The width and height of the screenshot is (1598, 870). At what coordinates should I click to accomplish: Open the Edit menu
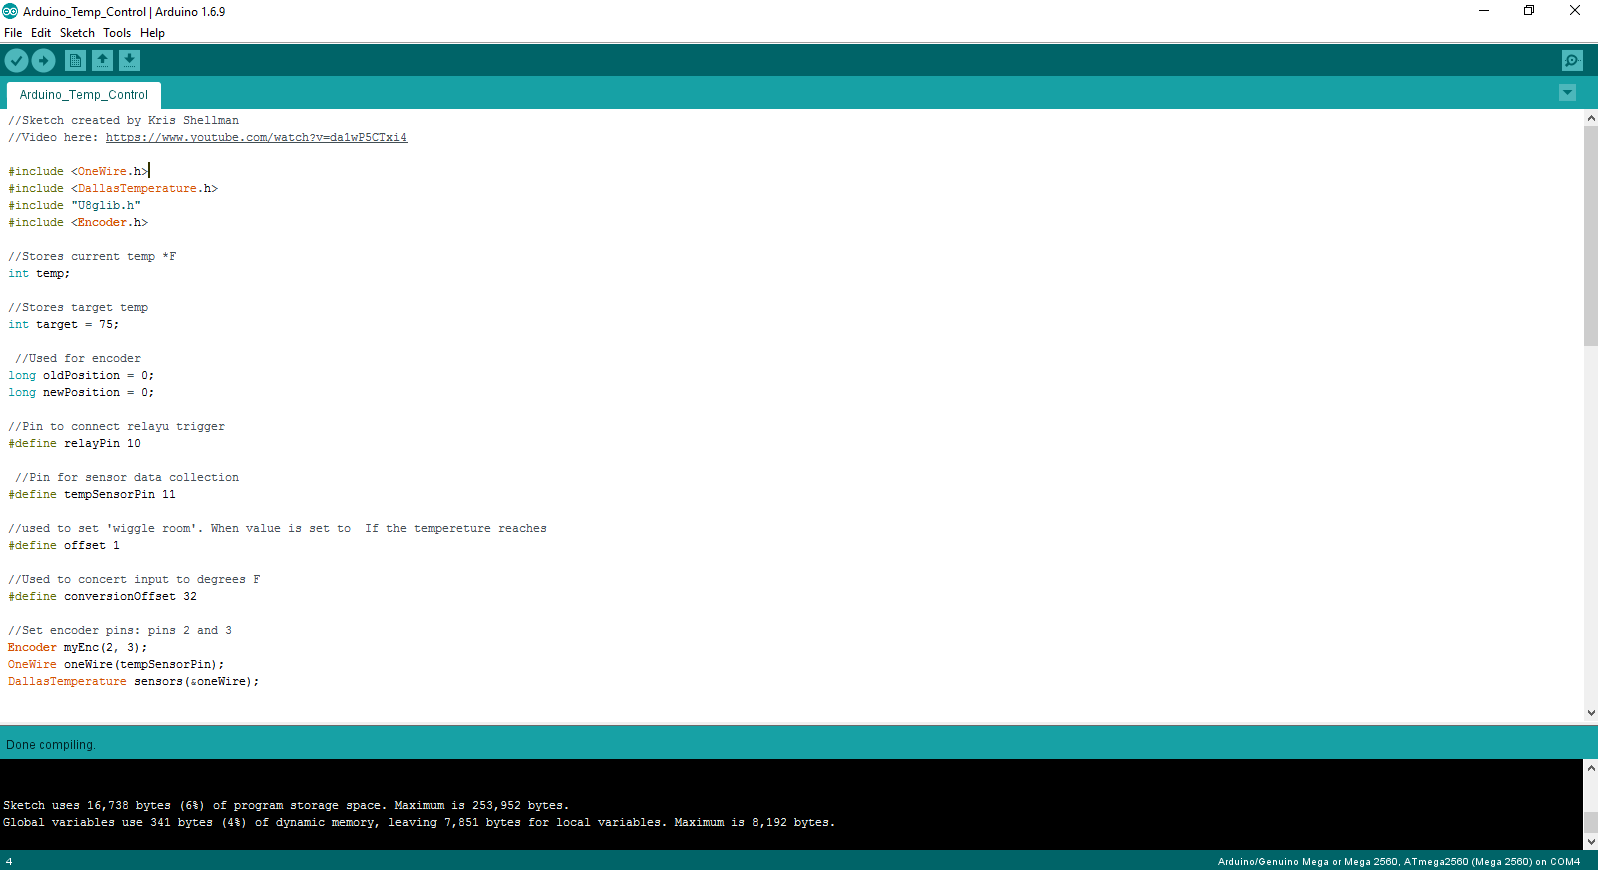[41, 33]
